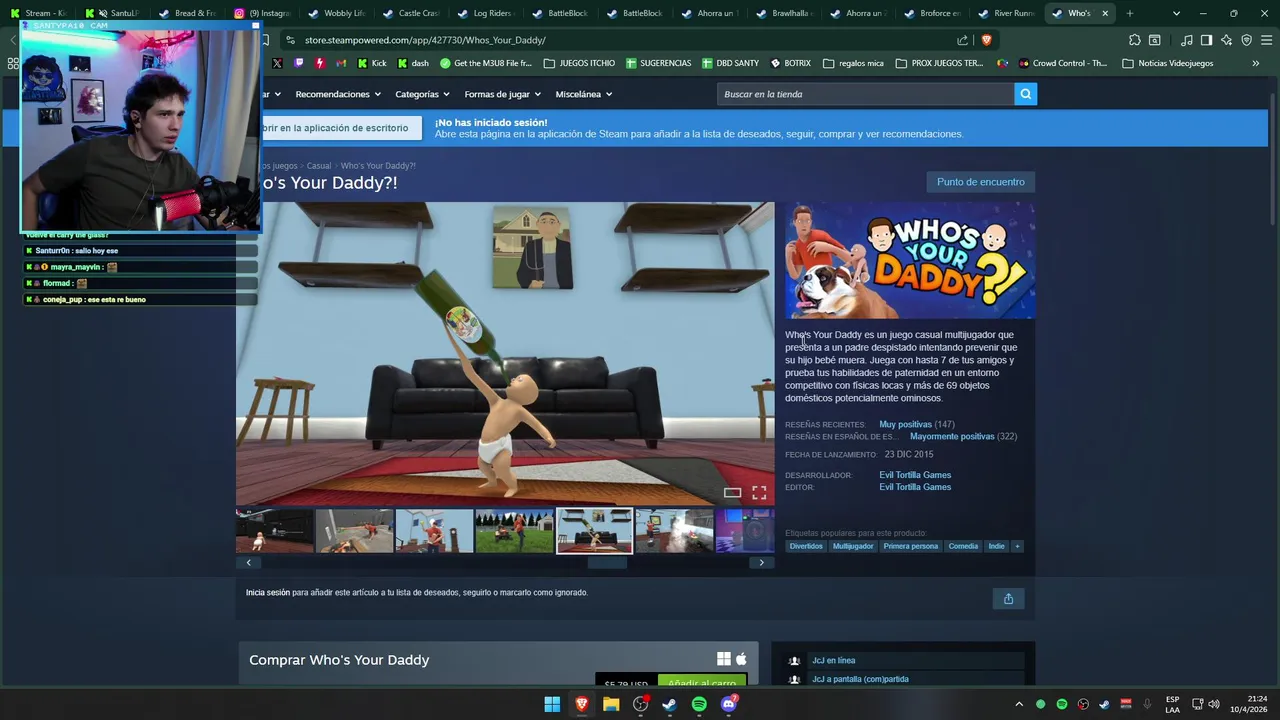The width and height of the screenshot is (1280, 720).
Task: Select the Primera persona tag
Action: pos(910,546)
